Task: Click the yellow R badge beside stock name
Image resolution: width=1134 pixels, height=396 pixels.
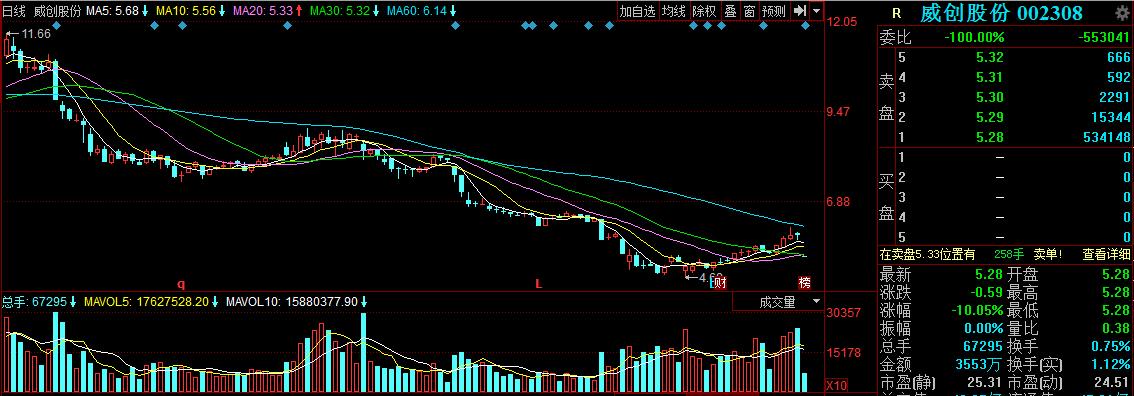Action: tap(897, 13)
